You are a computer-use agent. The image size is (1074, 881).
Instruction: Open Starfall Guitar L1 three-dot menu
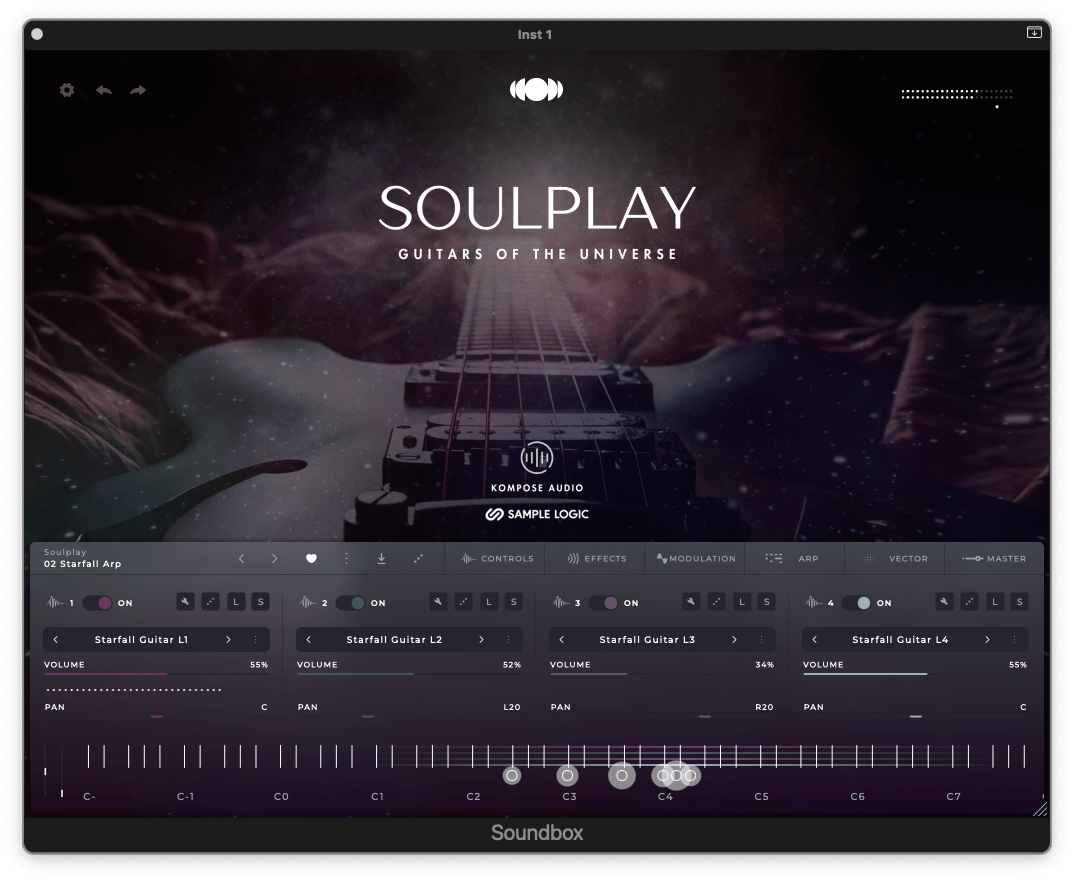[255, 639]
